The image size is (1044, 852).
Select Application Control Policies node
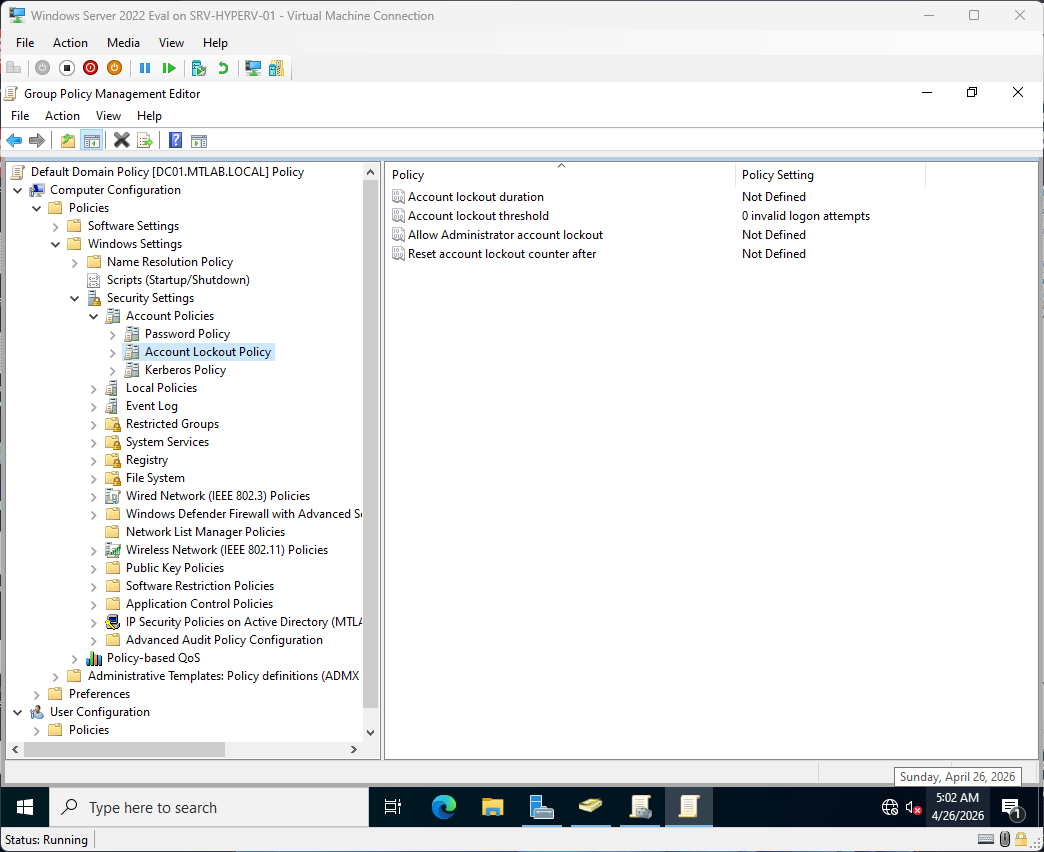199,604
